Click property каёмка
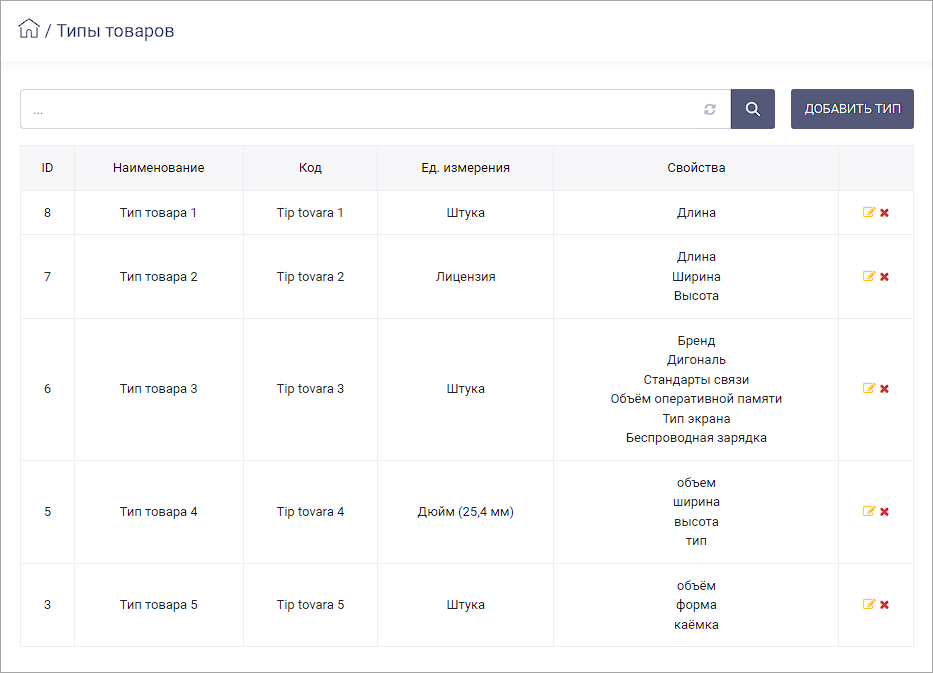The image size is (933, 673). 696,625
